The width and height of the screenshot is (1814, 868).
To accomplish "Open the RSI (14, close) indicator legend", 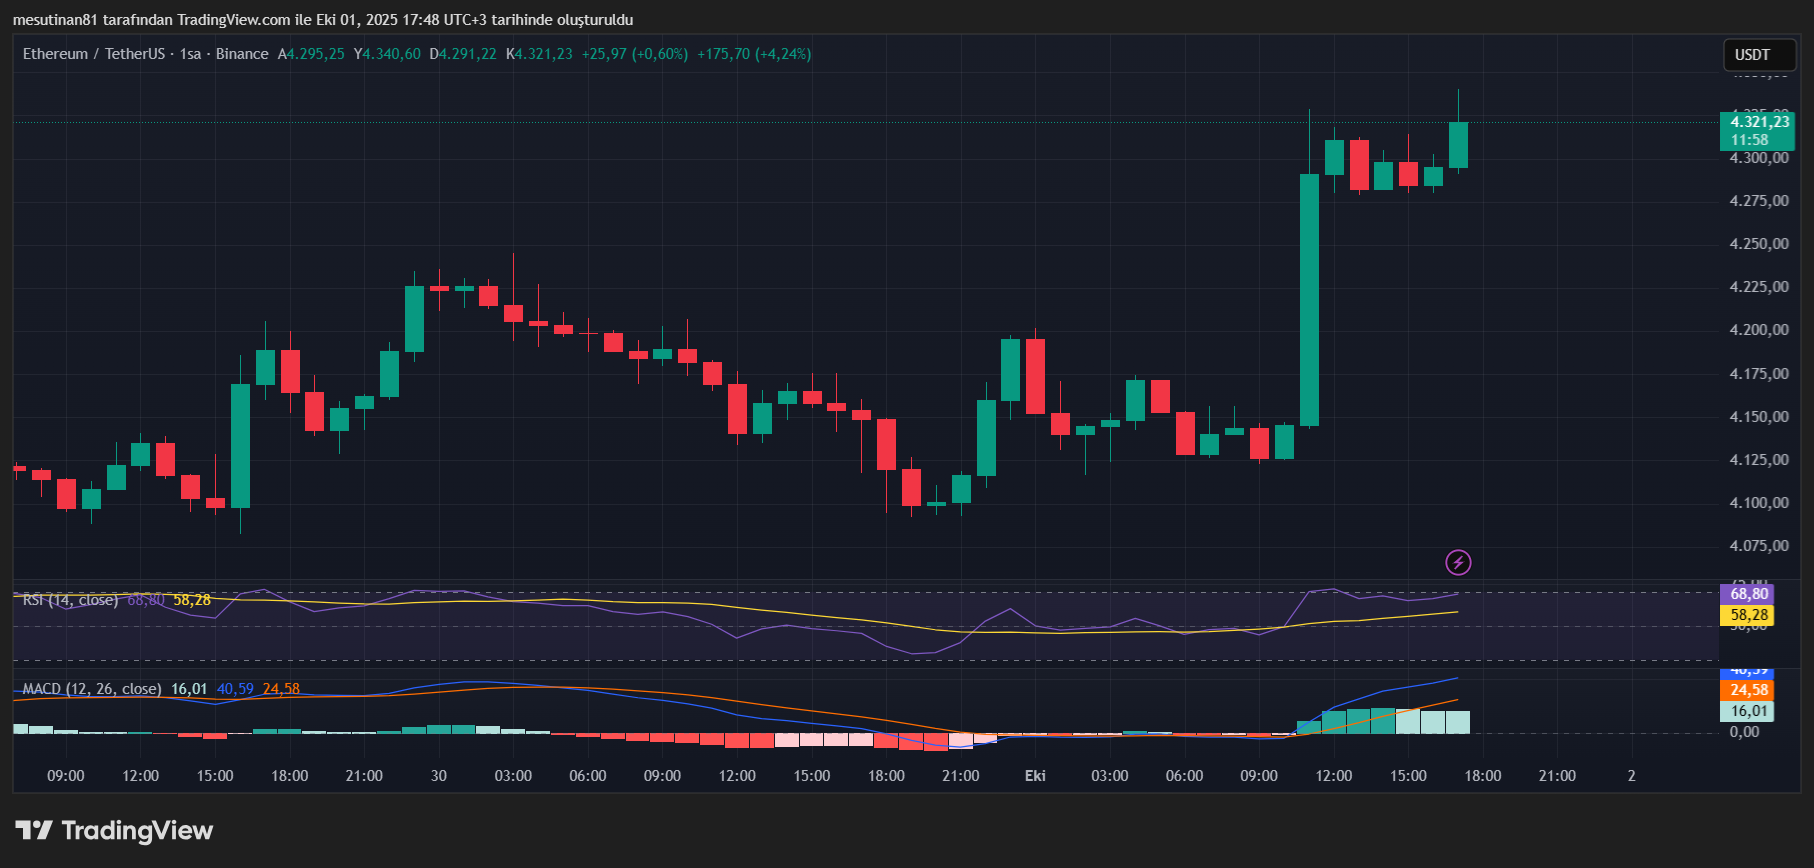I will point(70,600).
